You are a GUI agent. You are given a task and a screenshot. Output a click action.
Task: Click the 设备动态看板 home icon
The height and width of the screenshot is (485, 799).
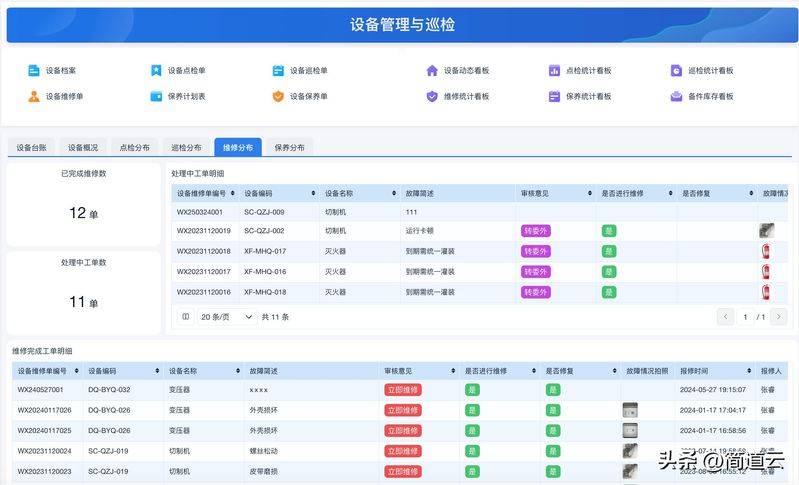tap(432, 71)
